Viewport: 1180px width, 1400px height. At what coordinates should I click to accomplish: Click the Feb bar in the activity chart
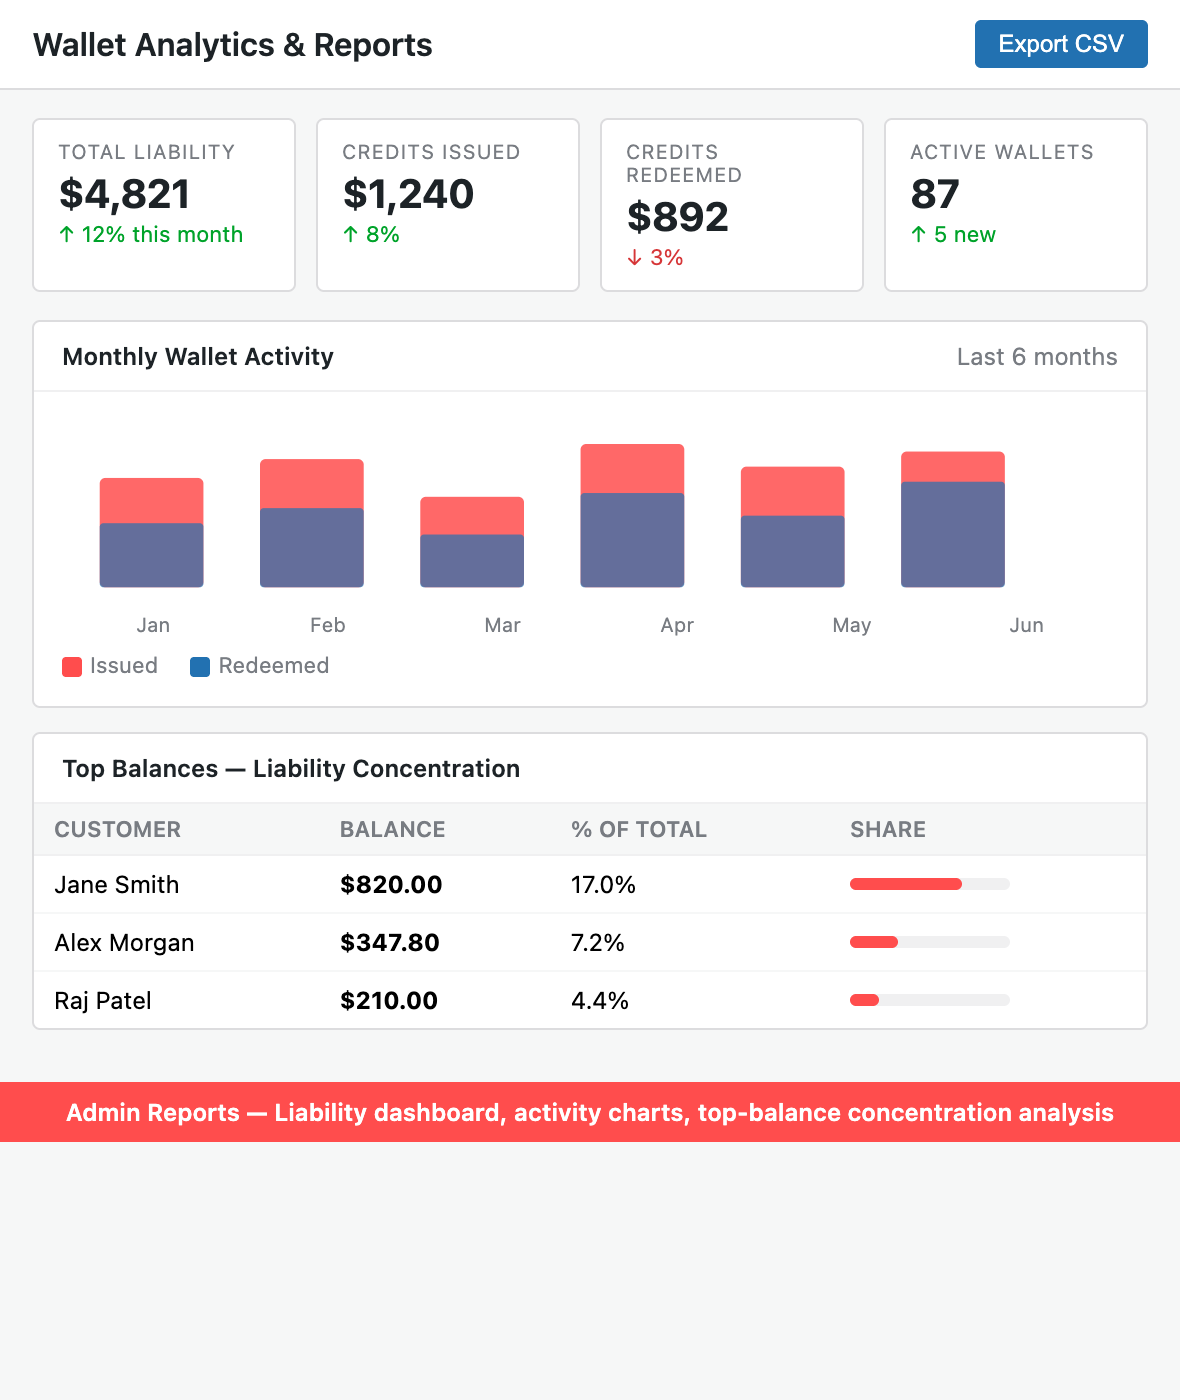(312, 523)
